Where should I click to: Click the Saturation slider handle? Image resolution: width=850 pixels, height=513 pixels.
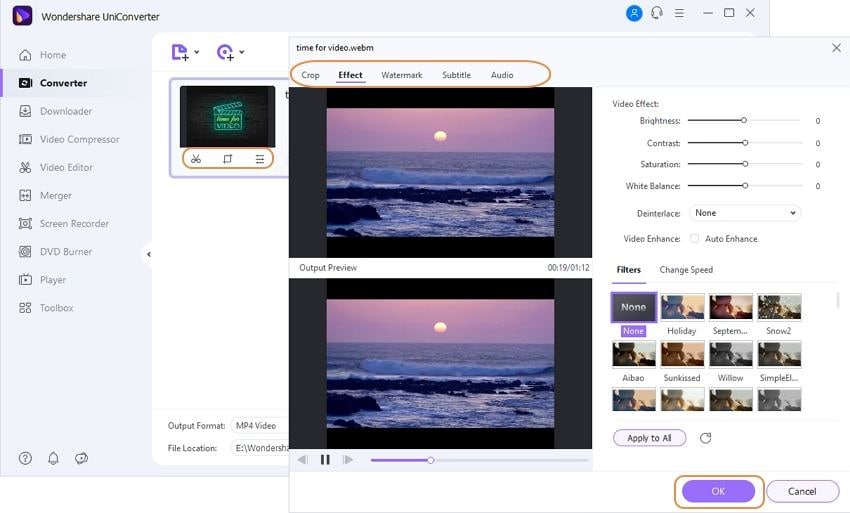pos(745,164)
